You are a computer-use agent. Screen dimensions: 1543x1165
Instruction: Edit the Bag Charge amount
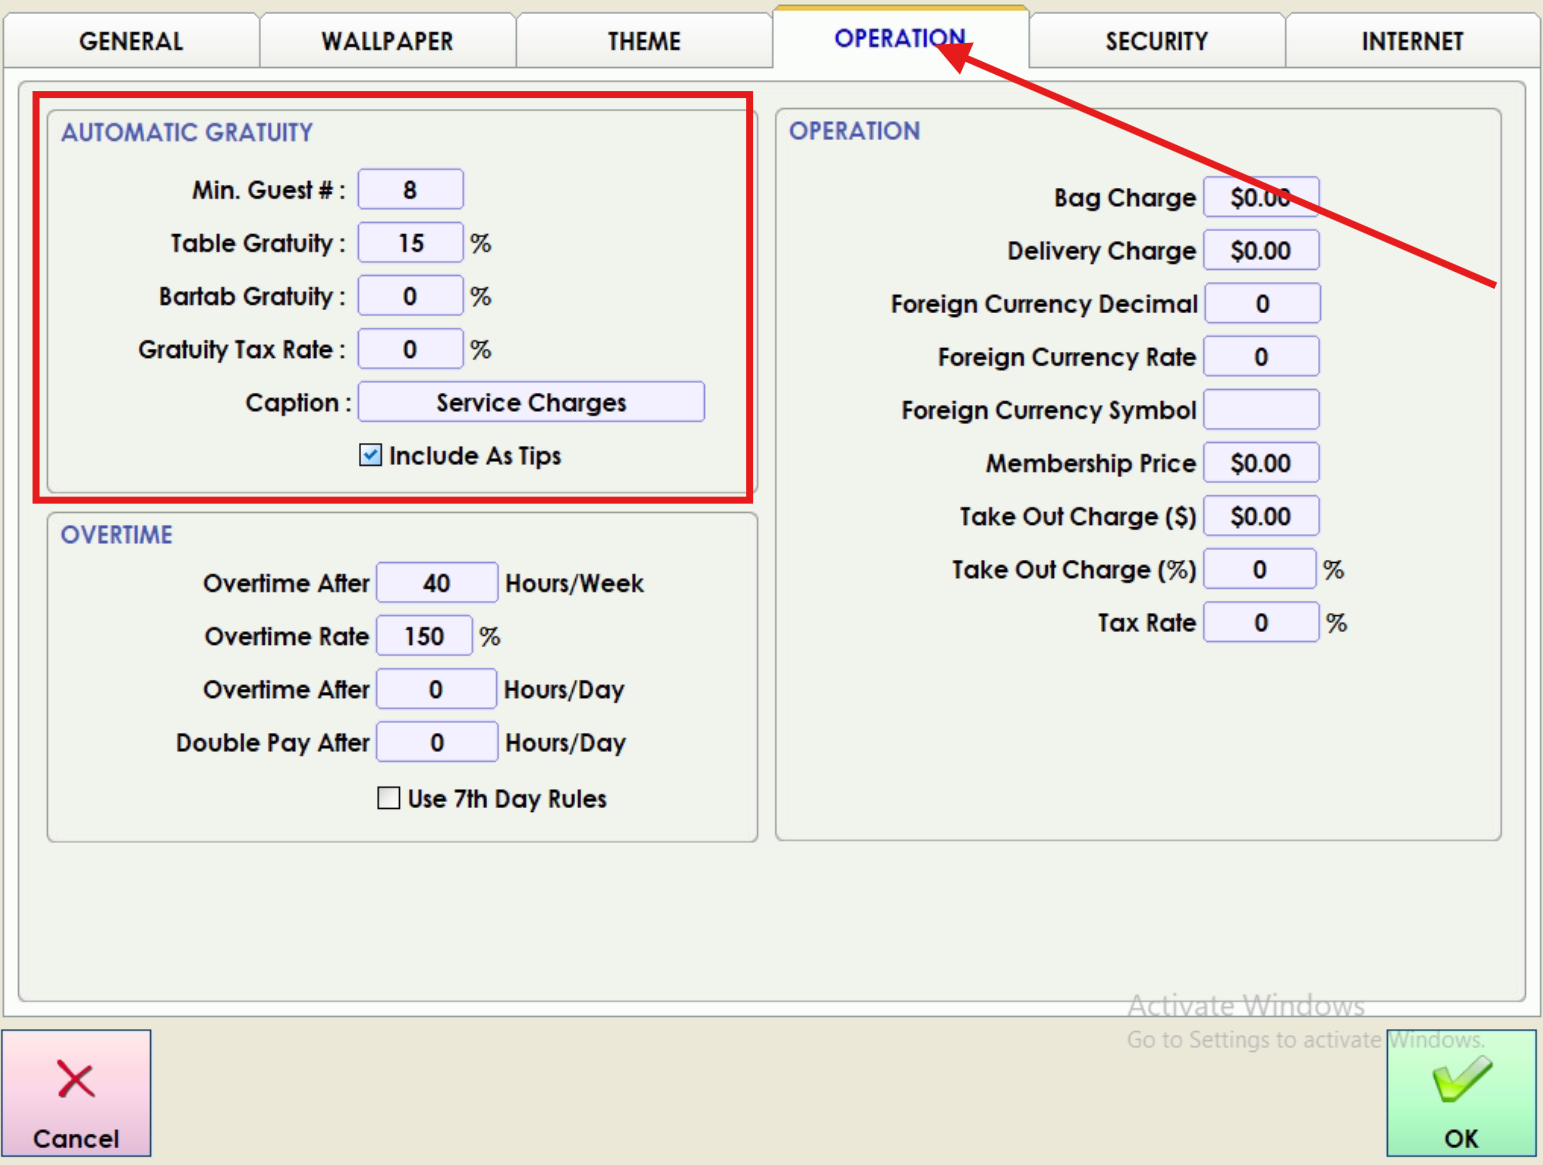click(x=1261, y=197)
